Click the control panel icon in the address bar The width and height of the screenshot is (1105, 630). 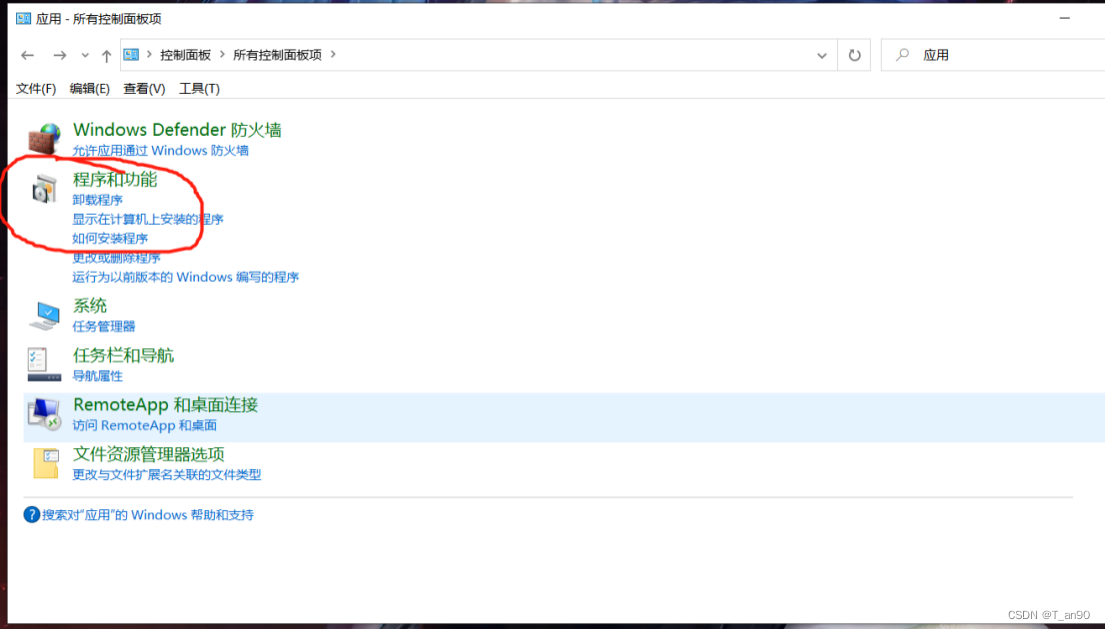pos(131,54)
